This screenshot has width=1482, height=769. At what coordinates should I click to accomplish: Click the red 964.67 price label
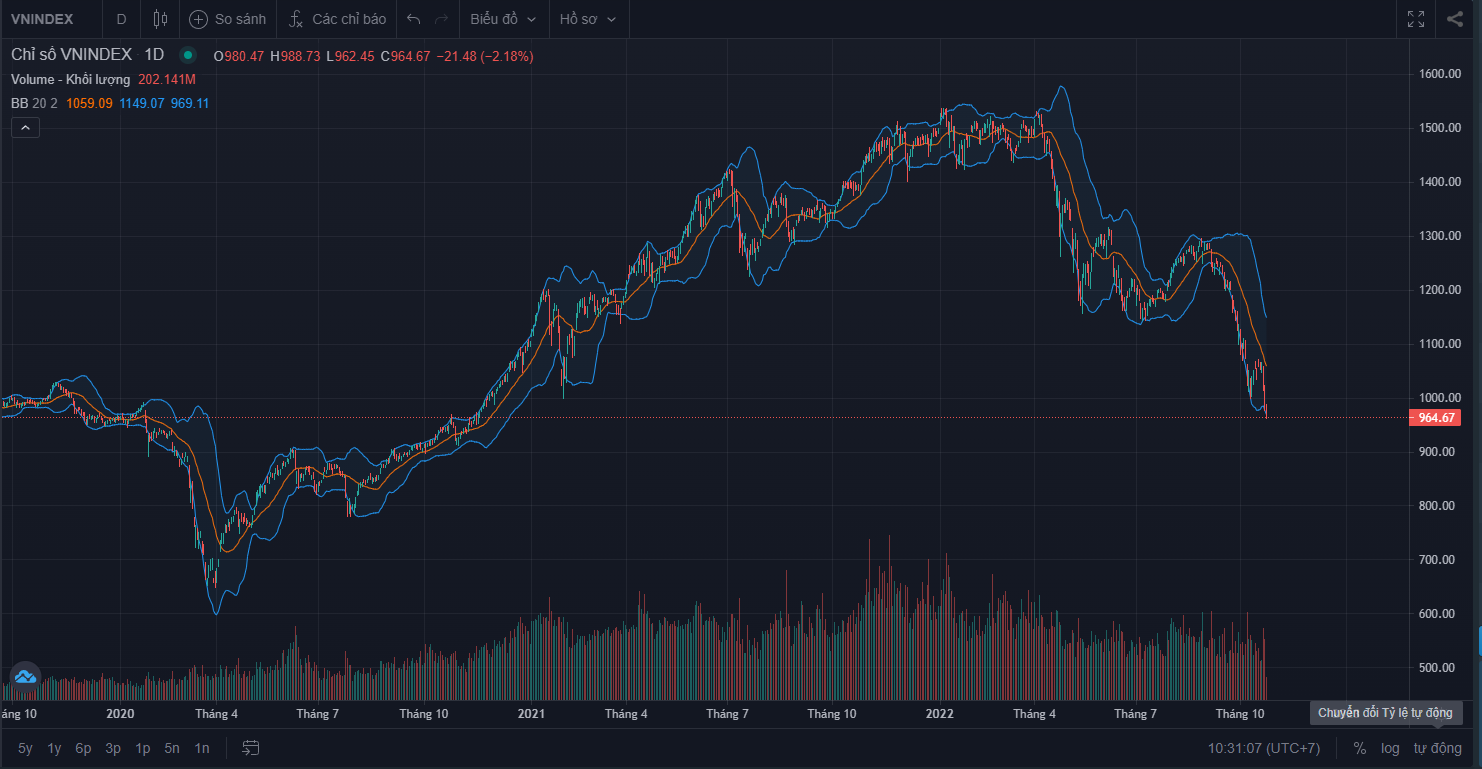(1434, 418)
